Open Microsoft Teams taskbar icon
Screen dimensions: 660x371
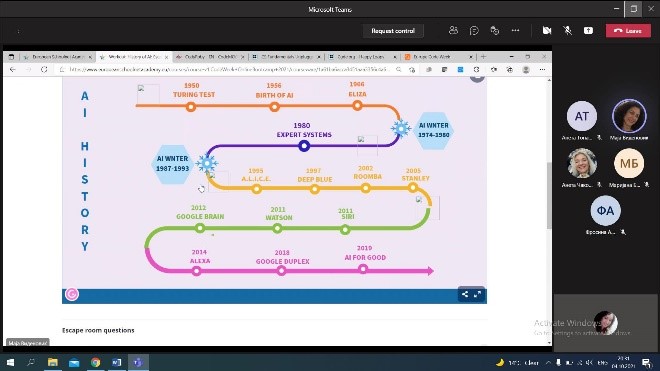pos(138,362)
